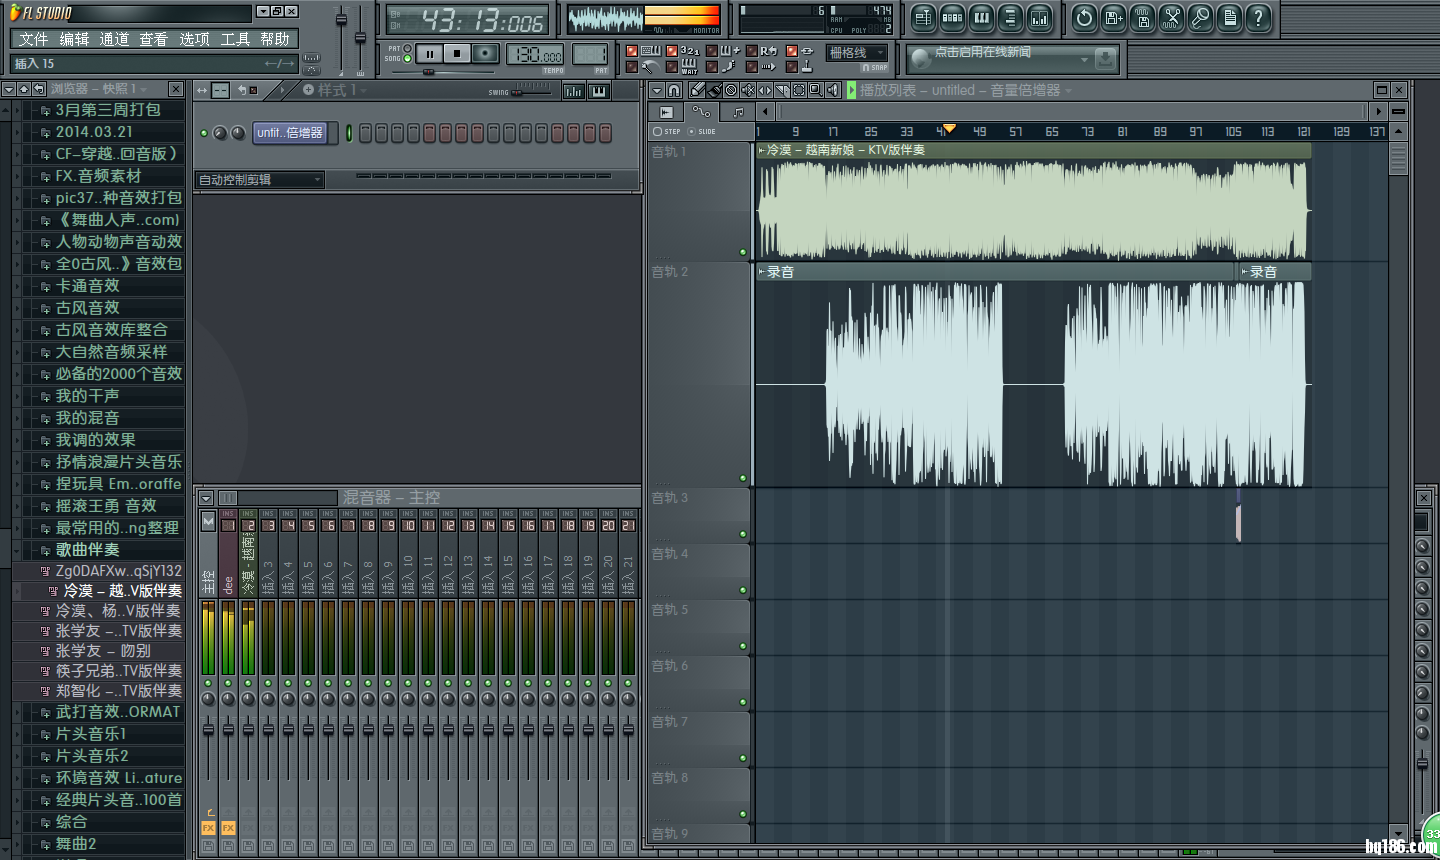Viewport: 1440px width, 860px height.
Task: Toggle mute dot on 音轨 3
Action: point(743,534)
